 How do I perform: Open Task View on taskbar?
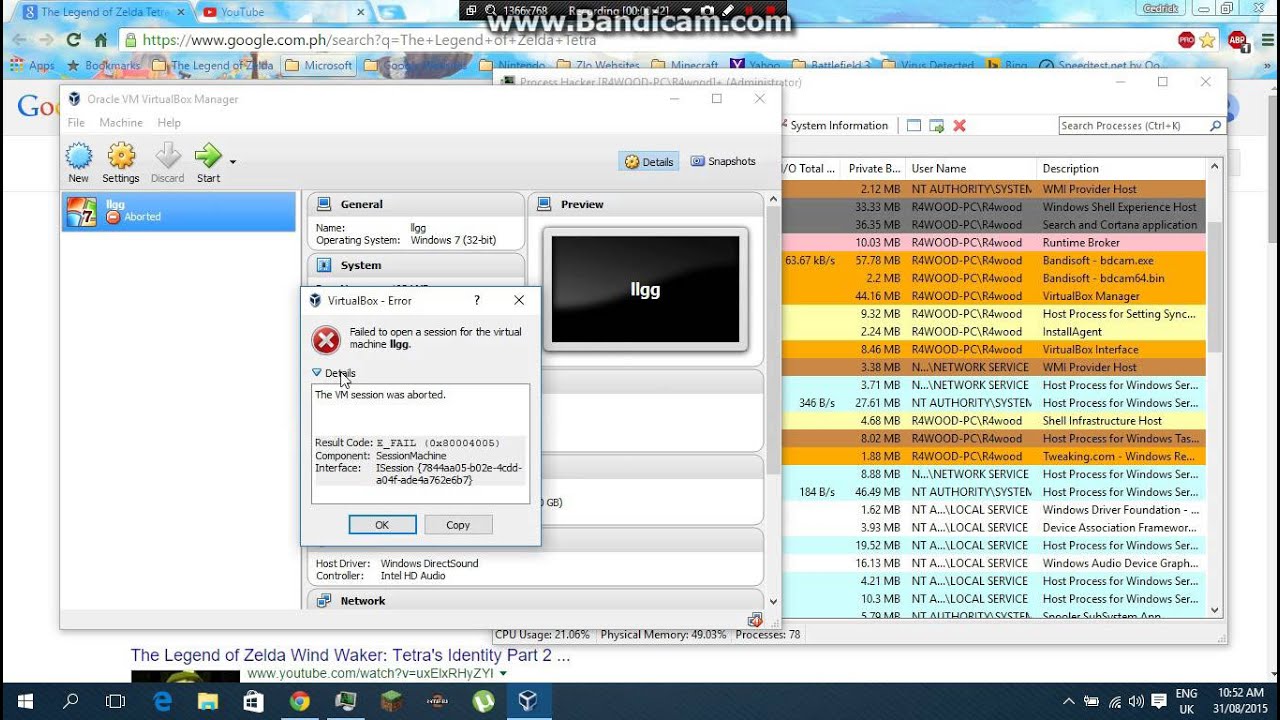click(x=115, y=702)
